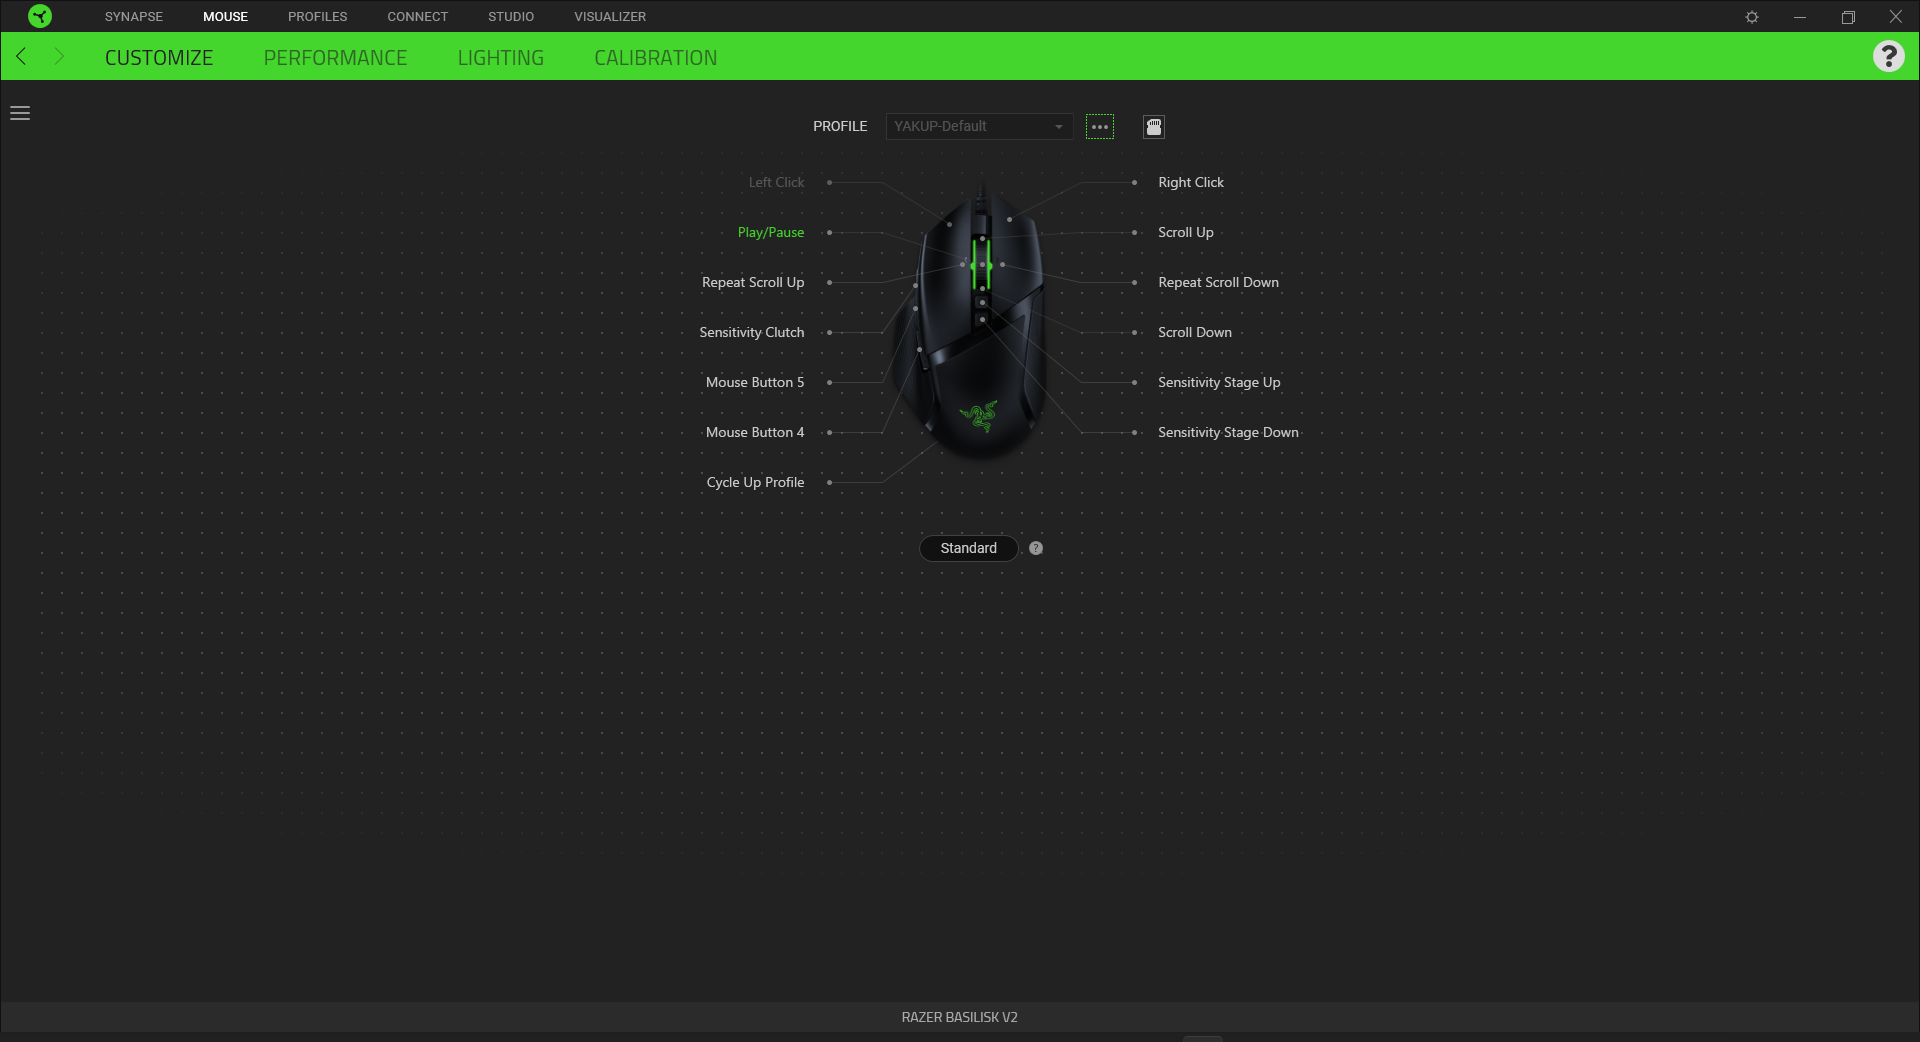
Task: Open the VISUALIZER tab
Action: pos(610,17)
